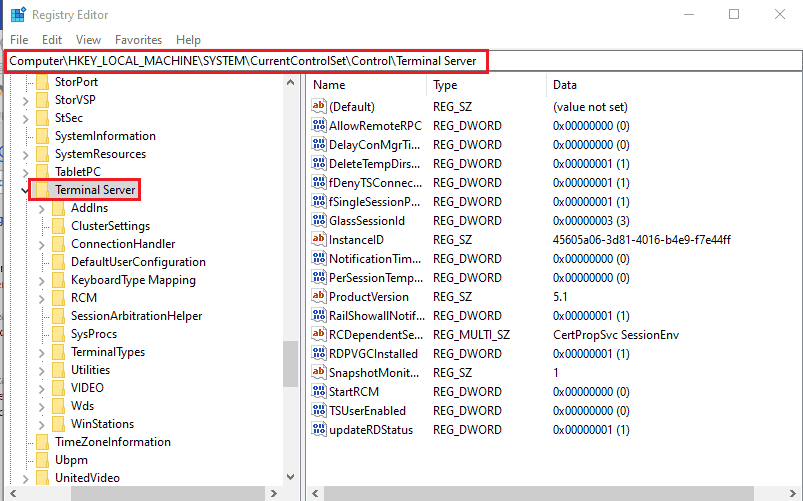
Task: Click the 0x00000003 (3) data value
Action: point(591,220)
